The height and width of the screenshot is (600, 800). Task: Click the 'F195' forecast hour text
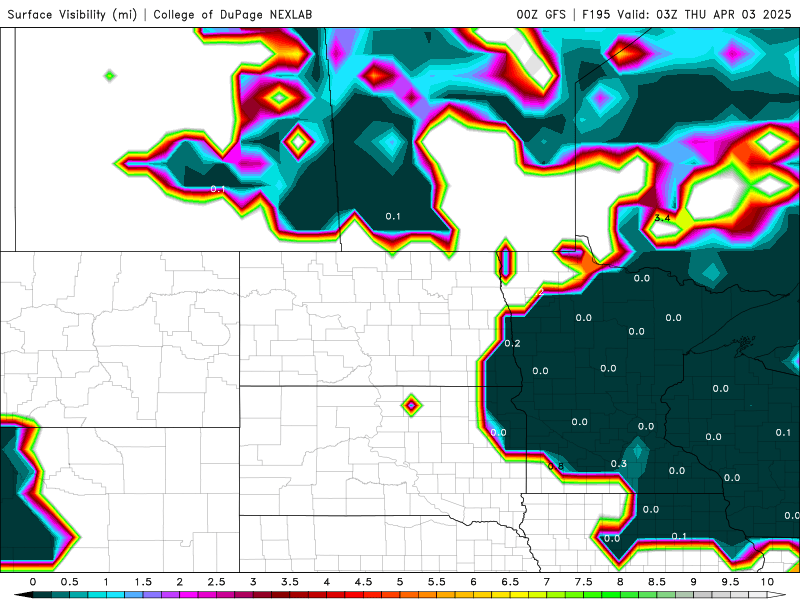click(596, 14)
